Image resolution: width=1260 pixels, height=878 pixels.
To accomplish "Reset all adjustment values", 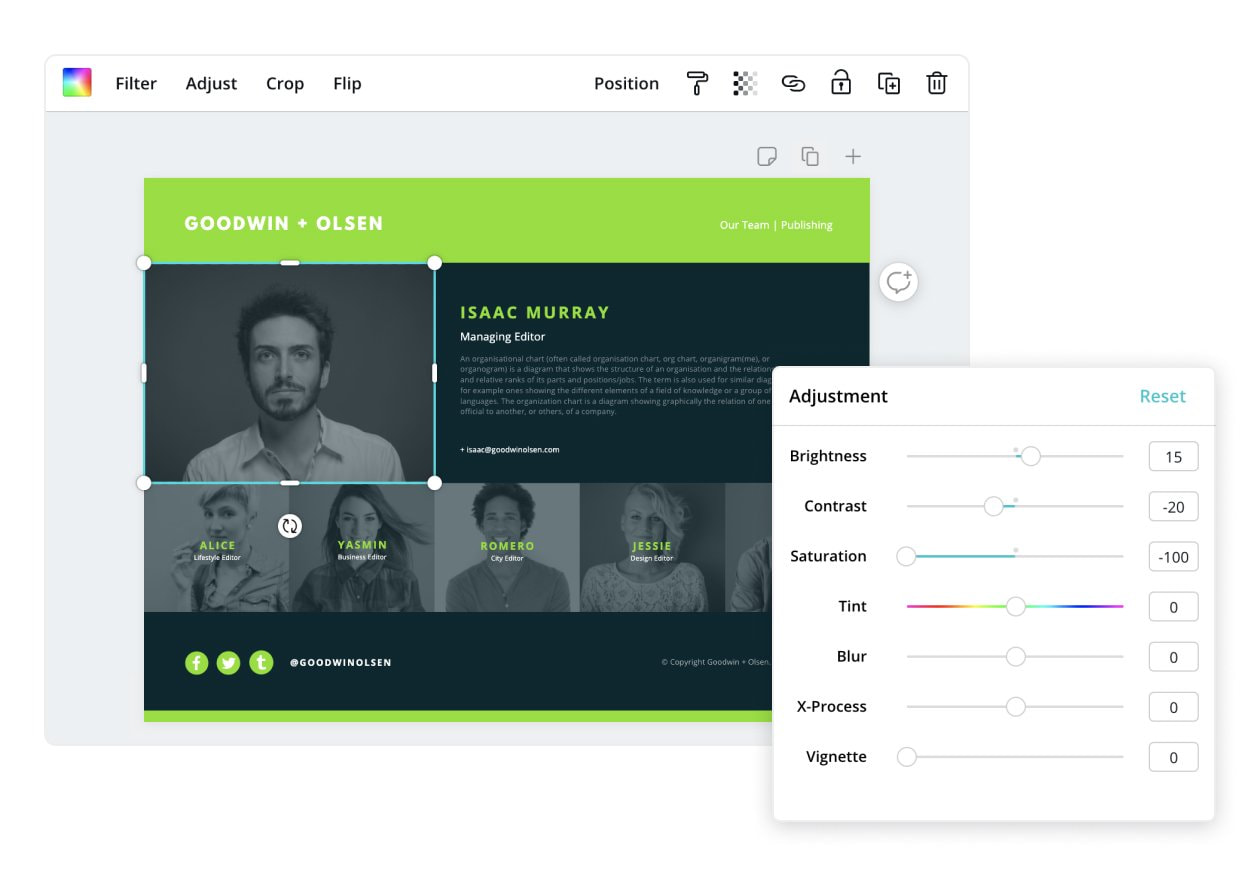I will tap(1162, 396).
